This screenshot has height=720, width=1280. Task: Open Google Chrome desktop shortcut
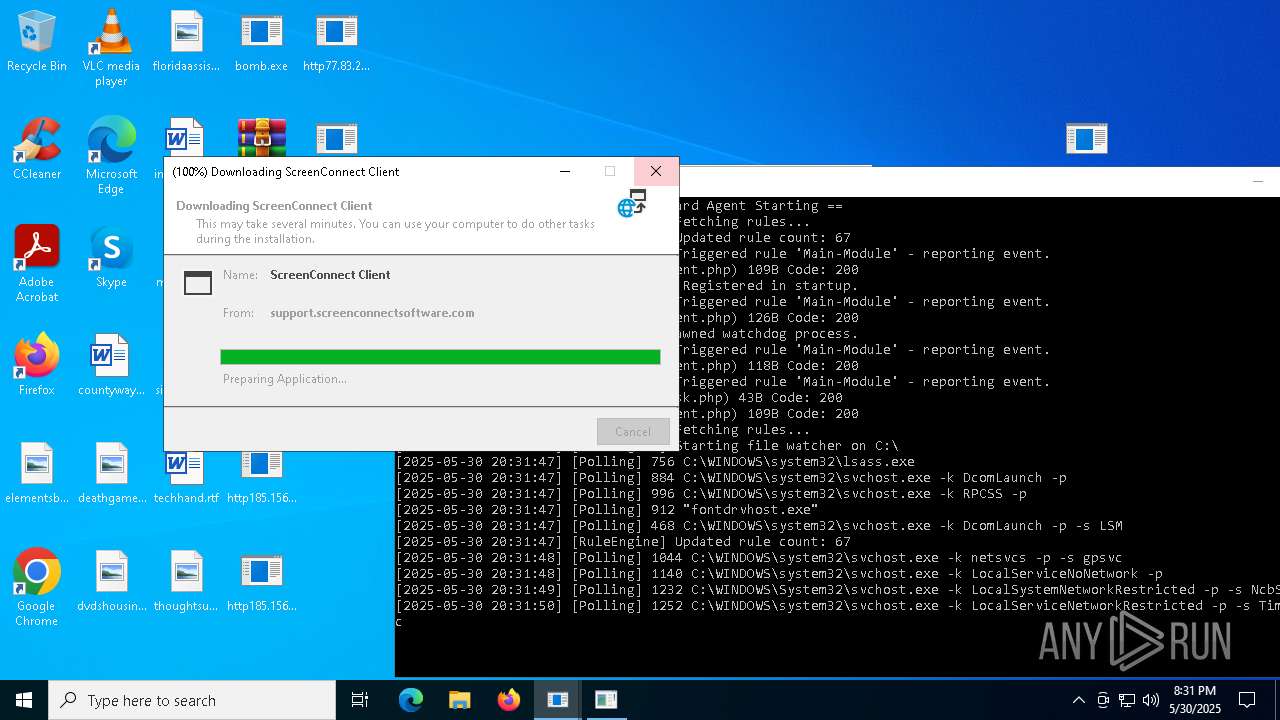(37, 588)
